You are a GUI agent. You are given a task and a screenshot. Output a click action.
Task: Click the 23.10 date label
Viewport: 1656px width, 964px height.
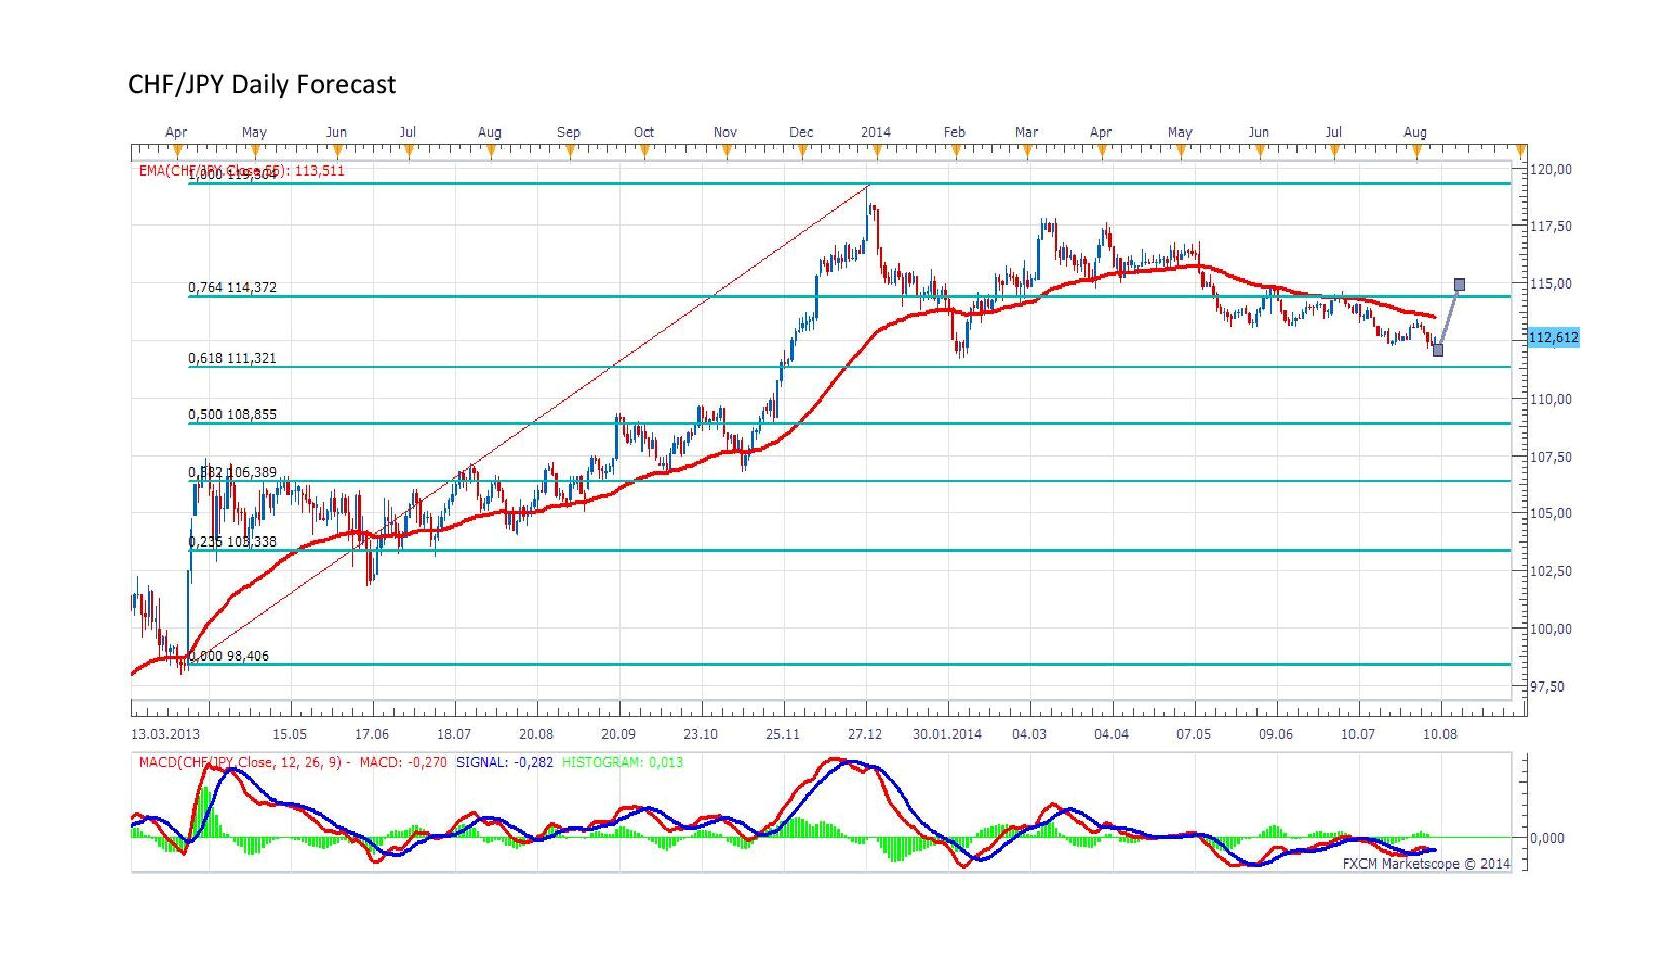pos(700,734)
